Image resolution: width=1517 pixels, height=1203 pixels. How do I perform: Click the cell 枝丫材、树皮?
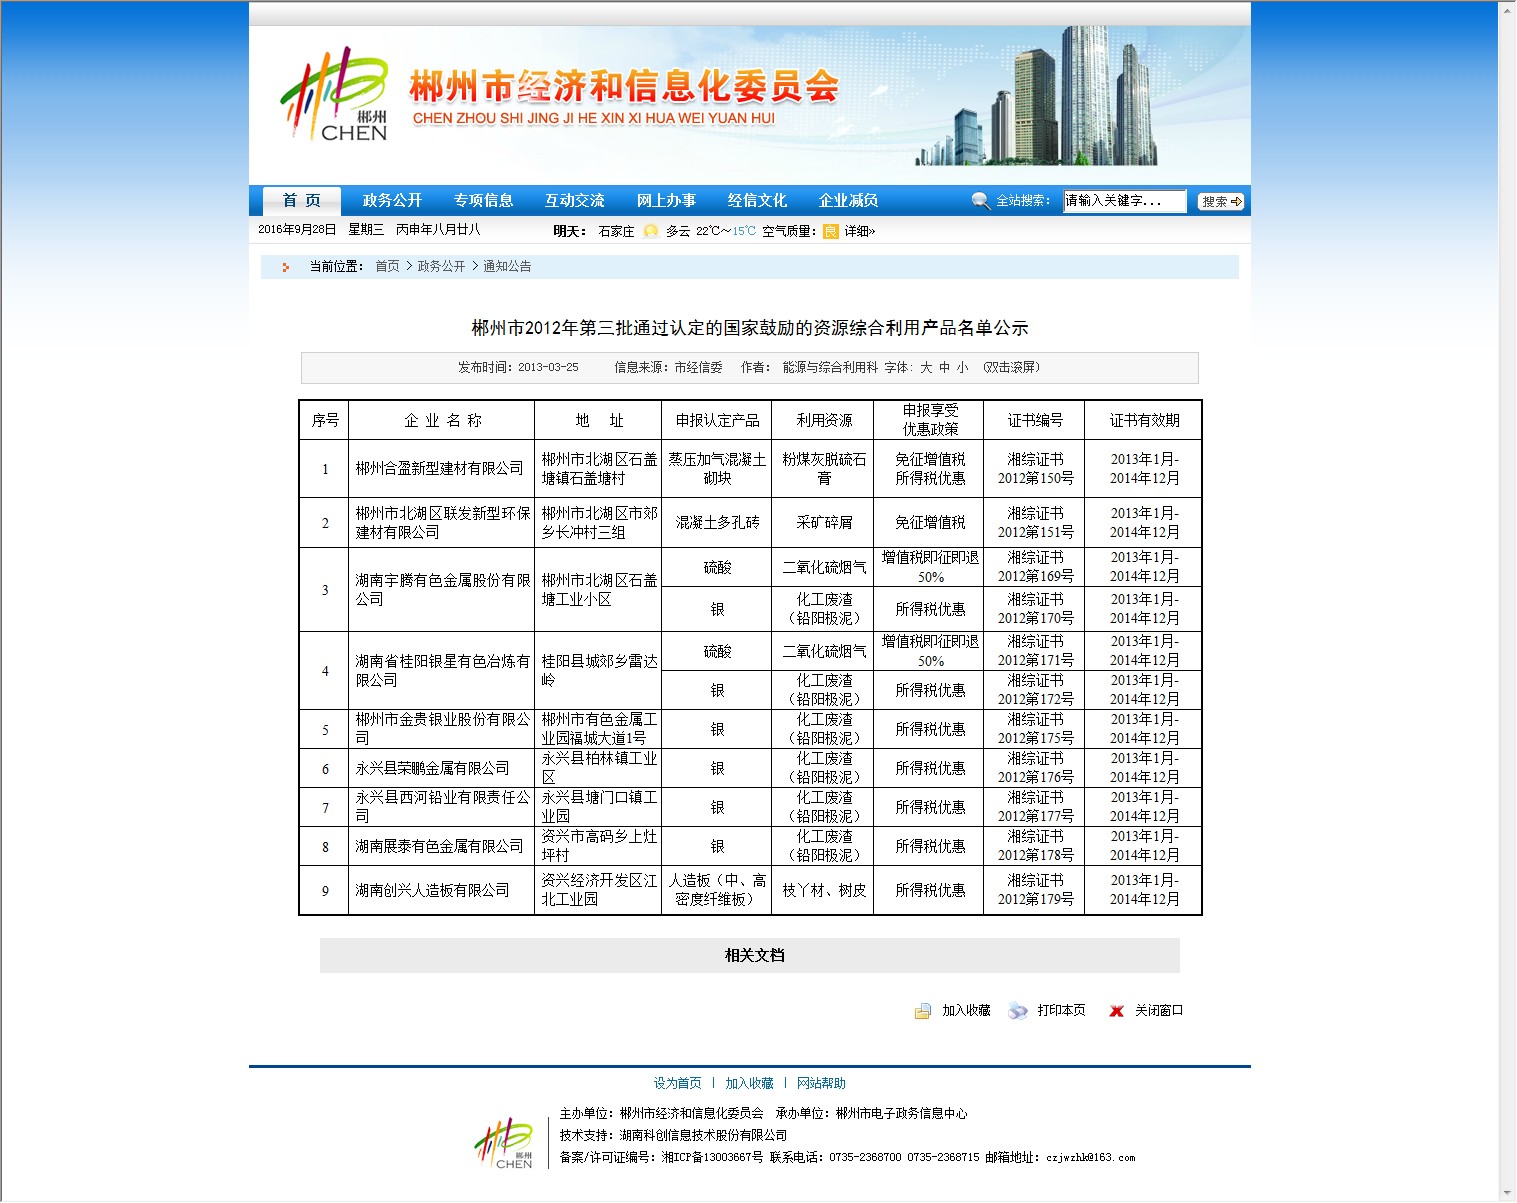point(824,891)
